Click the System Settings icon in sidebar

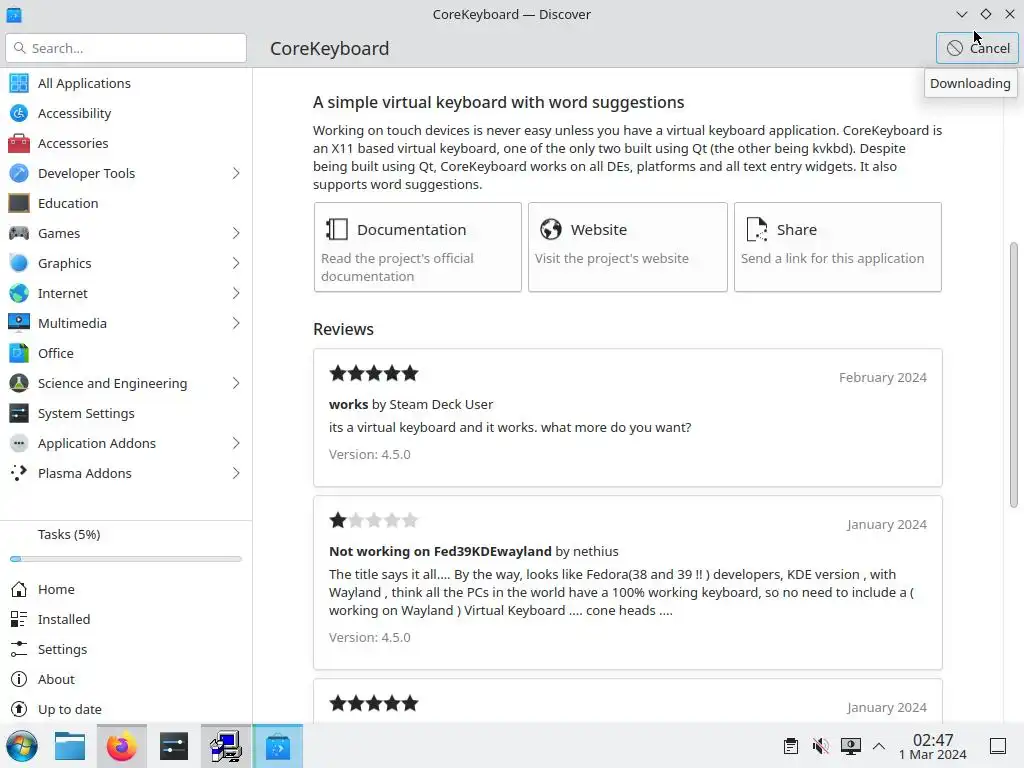[19, 413]
